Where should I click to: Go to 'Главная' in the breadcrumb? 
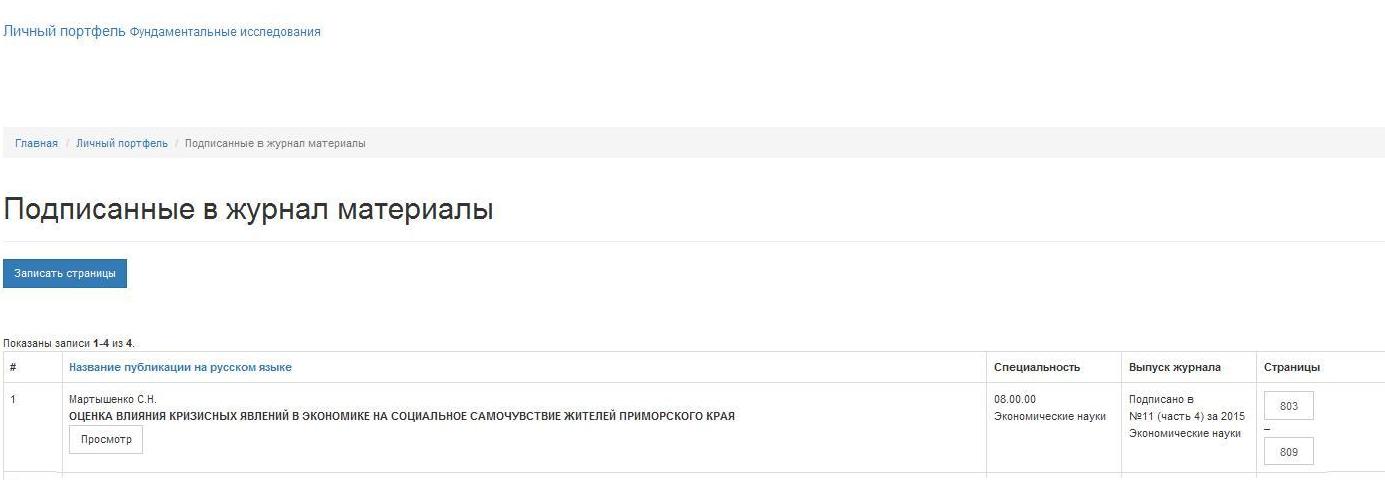[x=36, y=144]
